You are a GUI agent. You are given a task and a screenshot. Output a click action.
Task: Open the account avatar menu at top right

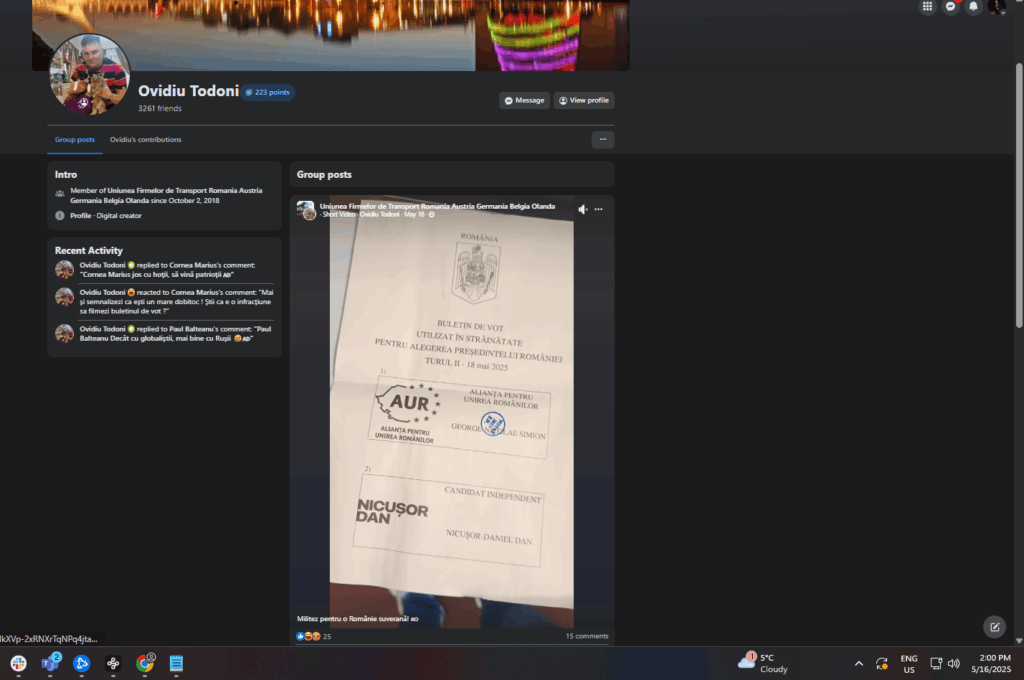coord(997,7)
